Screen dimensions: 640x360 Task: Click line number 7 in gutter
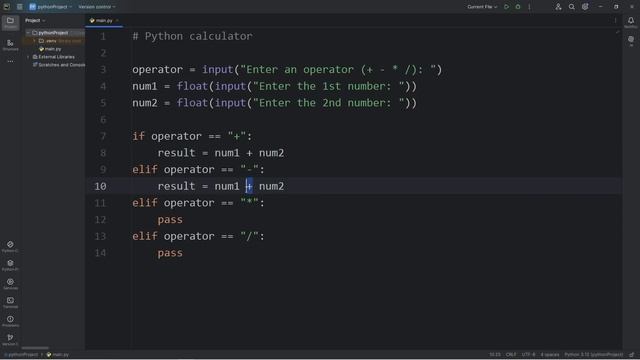pyautogui.click(x=103, y=136)
